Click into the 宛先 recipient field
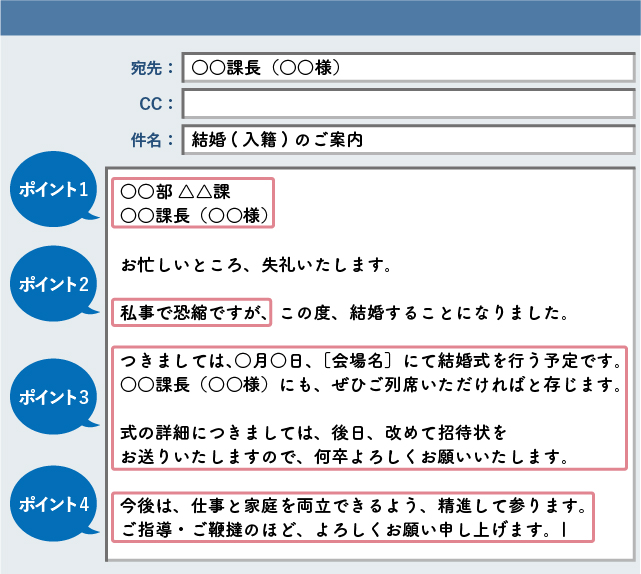 [x=407, y=68]
